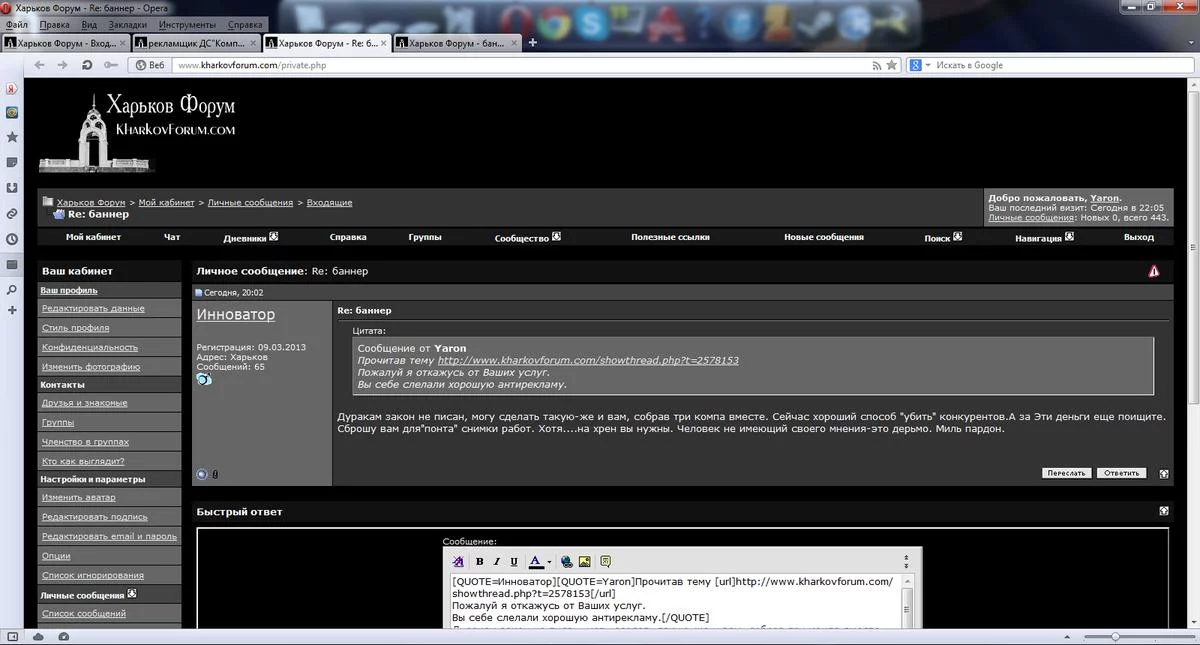Click into the address bar URL field
The height and width of the screenshot is (645, 1200).
pyautogui.click(x=520, y=65)
